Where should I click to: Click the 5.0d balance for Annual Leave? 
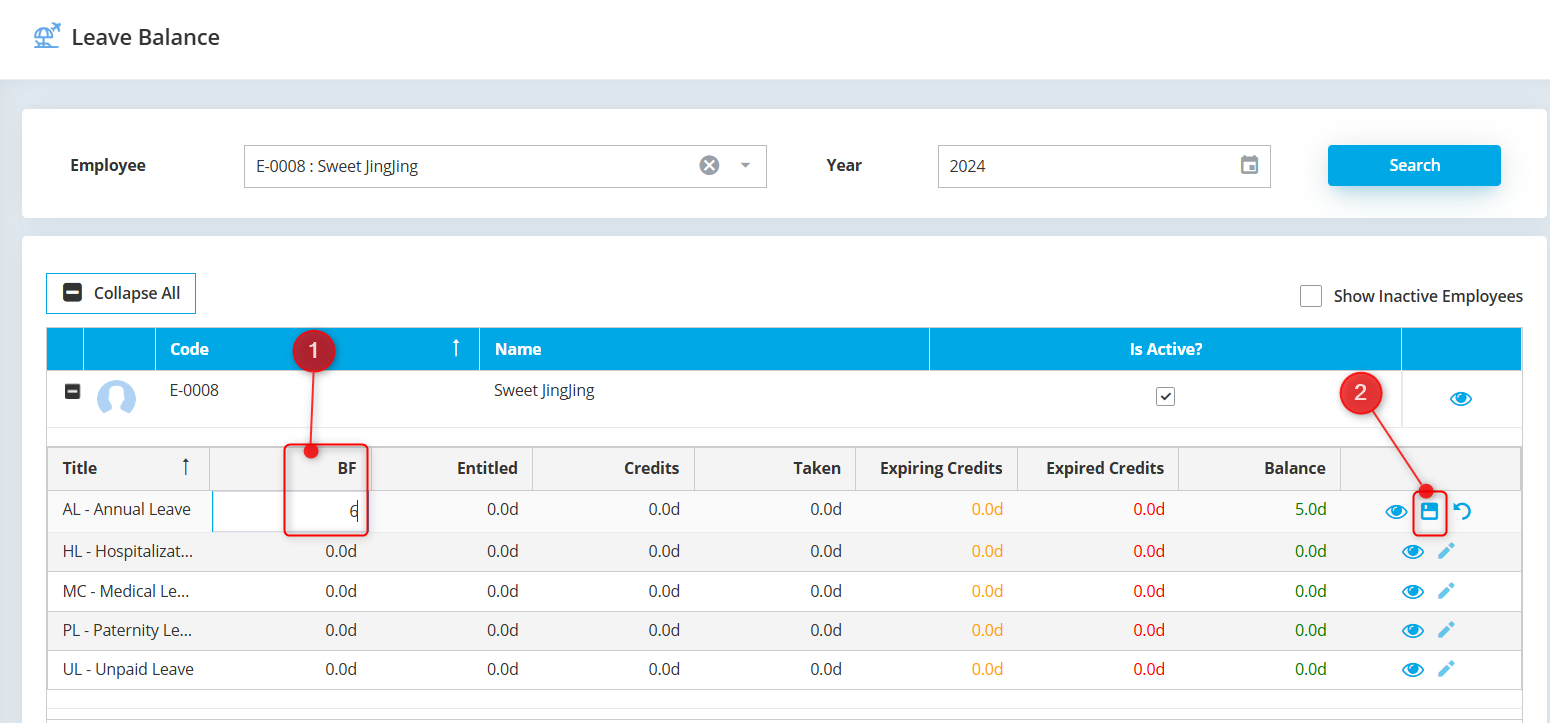[x=1310, y=509]
